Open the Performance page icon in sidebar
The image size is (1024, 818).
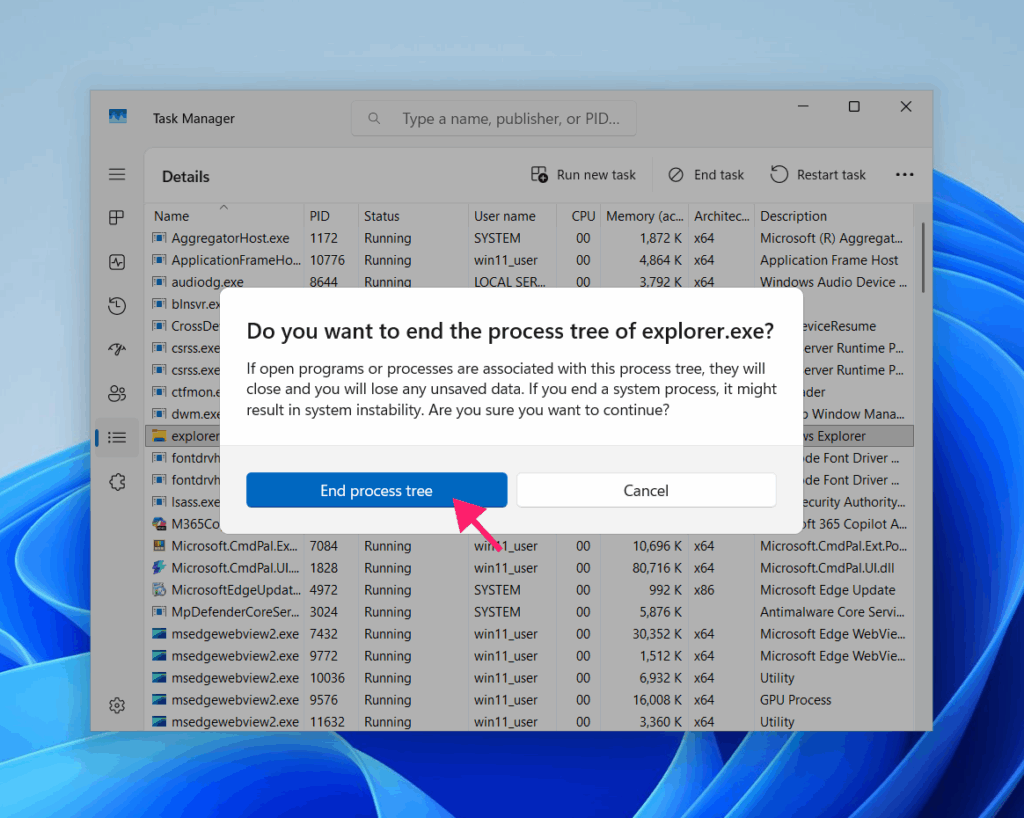pyautogui.click(x=117, y=262)
